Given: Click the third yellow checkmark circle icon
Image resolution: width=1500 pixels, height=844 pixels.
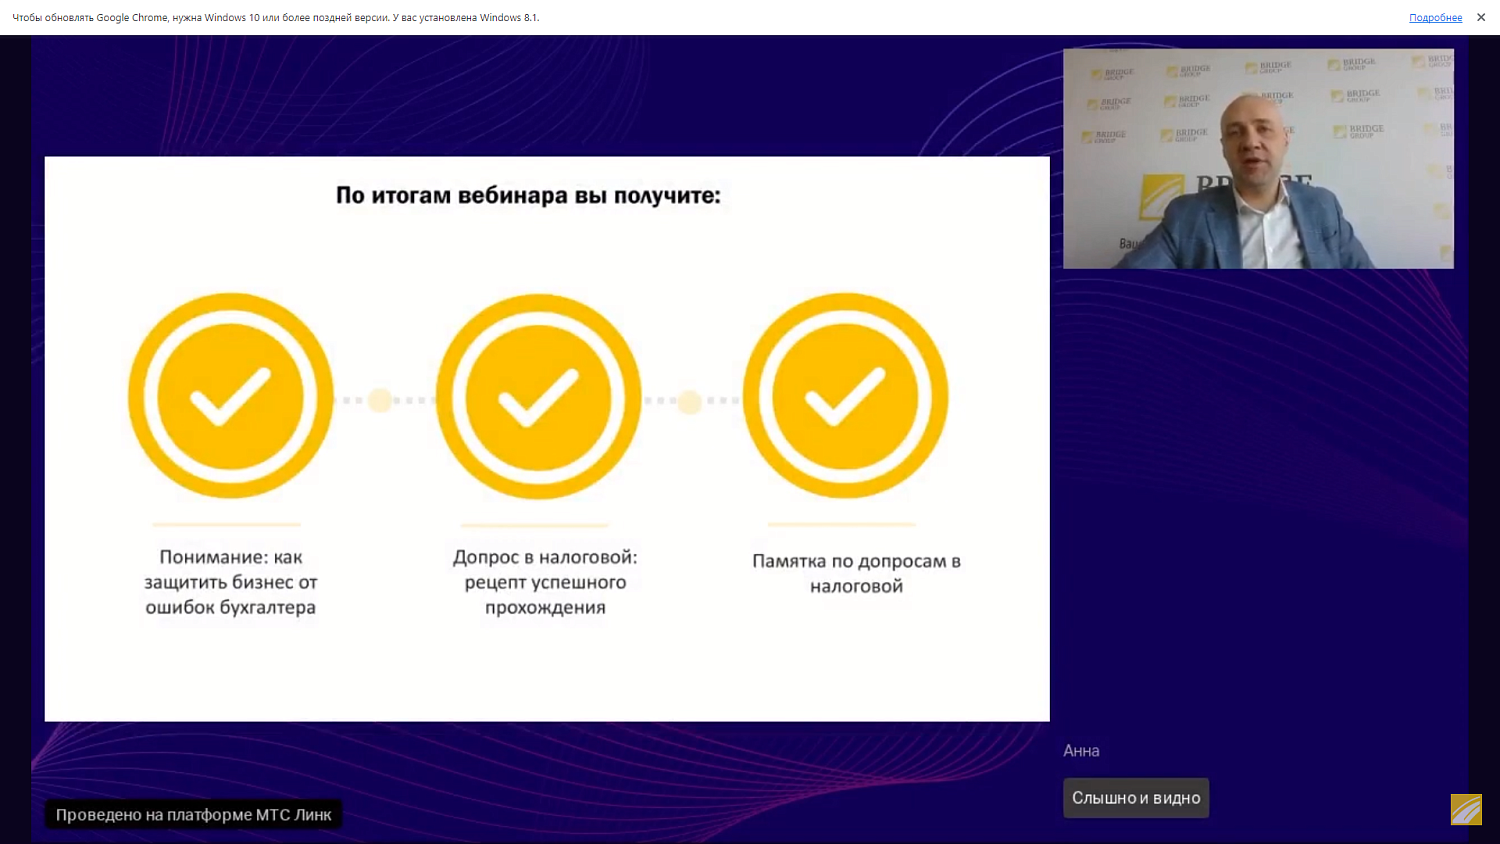Looking at the screenshot, I should 845,396.
